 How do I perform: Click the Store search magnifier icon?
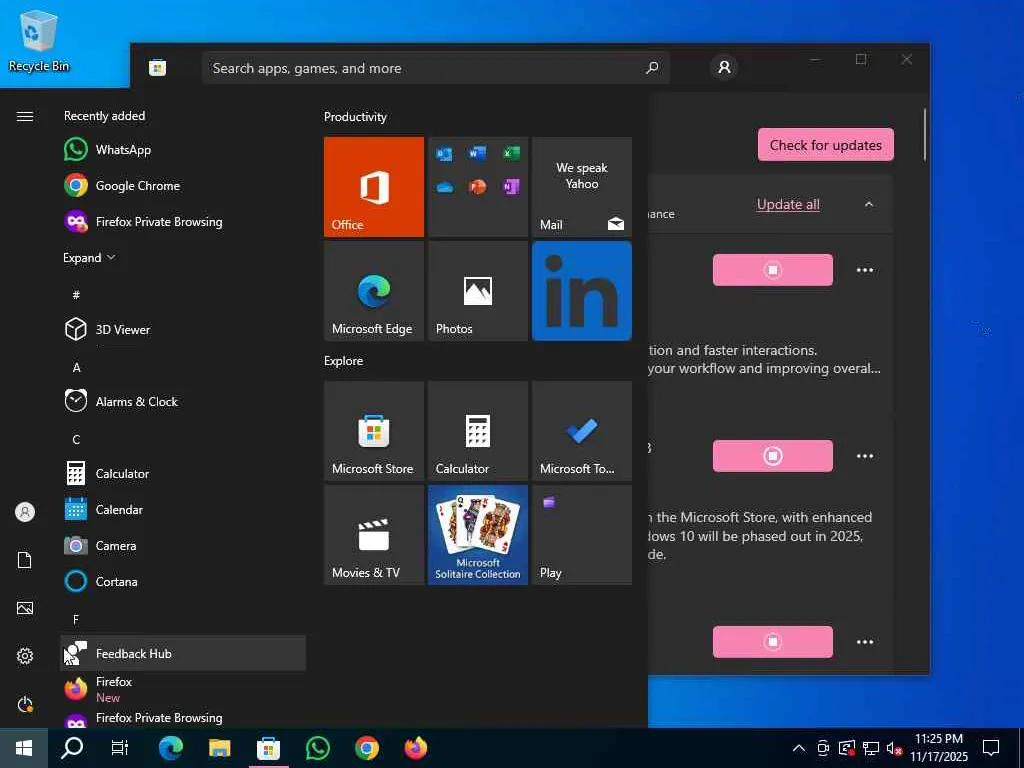point(652,68)
